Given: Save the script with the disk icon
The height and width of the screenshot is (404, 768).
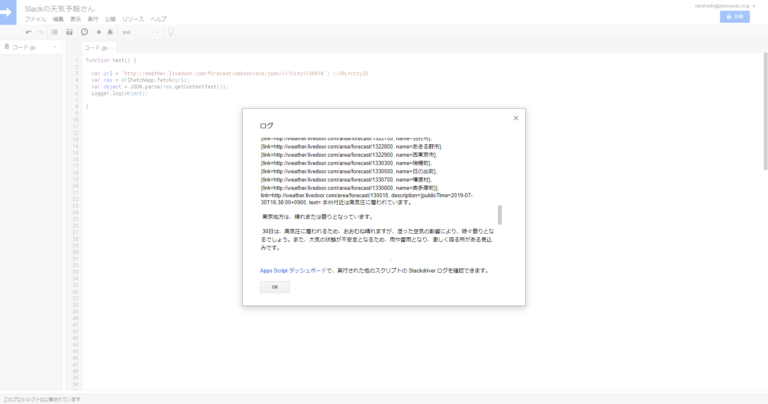Looking at the screenshot, I should coord(69,32).
